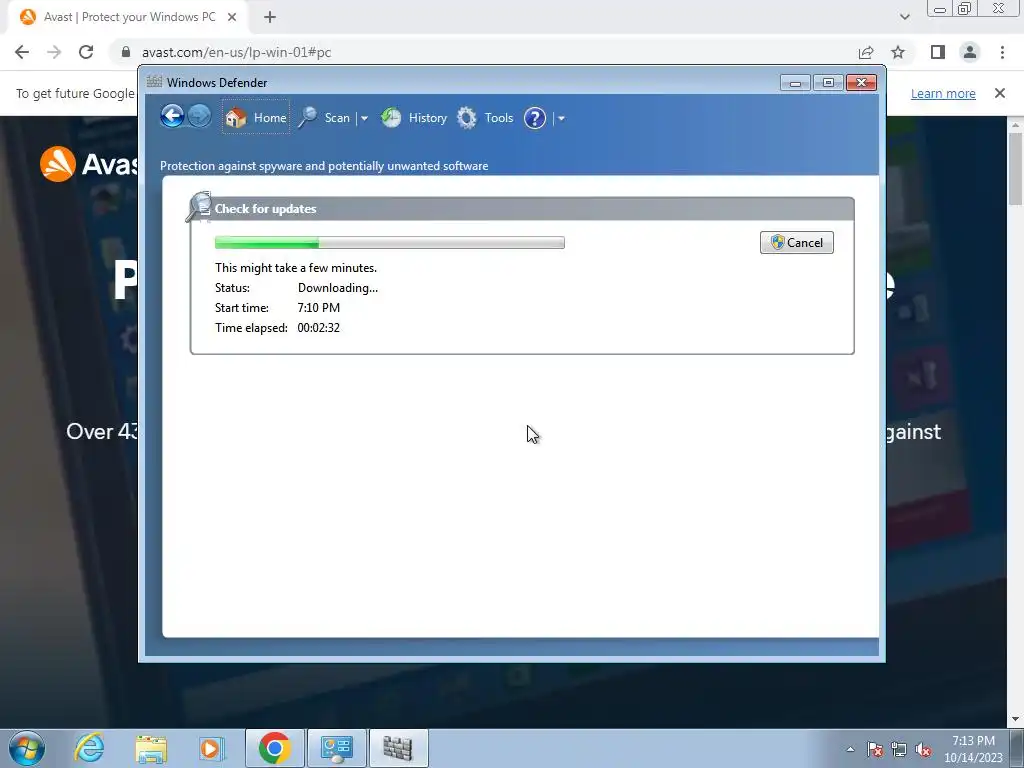
Task: Open Windows Defender Tools
Action: tap(485, 118)
